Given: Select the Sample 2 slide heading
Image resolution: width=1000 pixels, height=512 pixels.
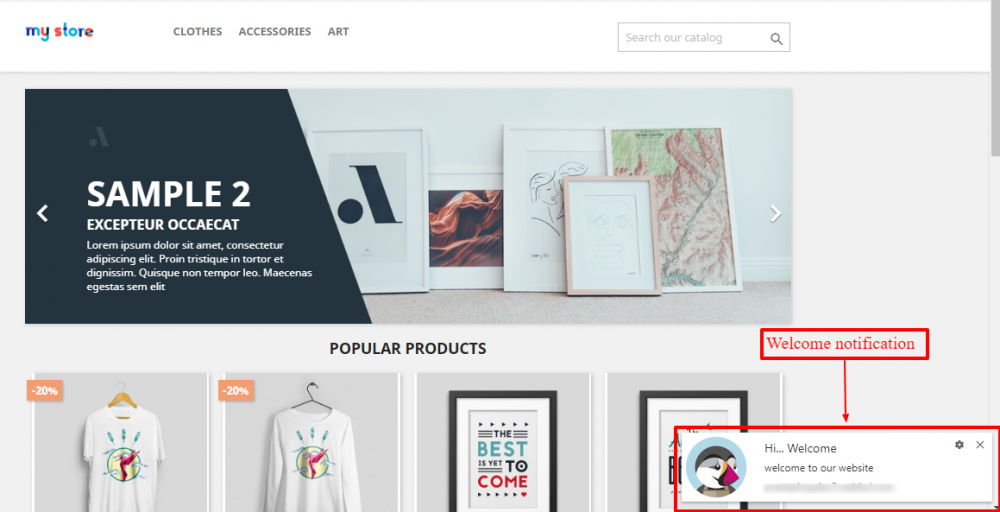Looking at the screenshot, I should tap(168, 194).
